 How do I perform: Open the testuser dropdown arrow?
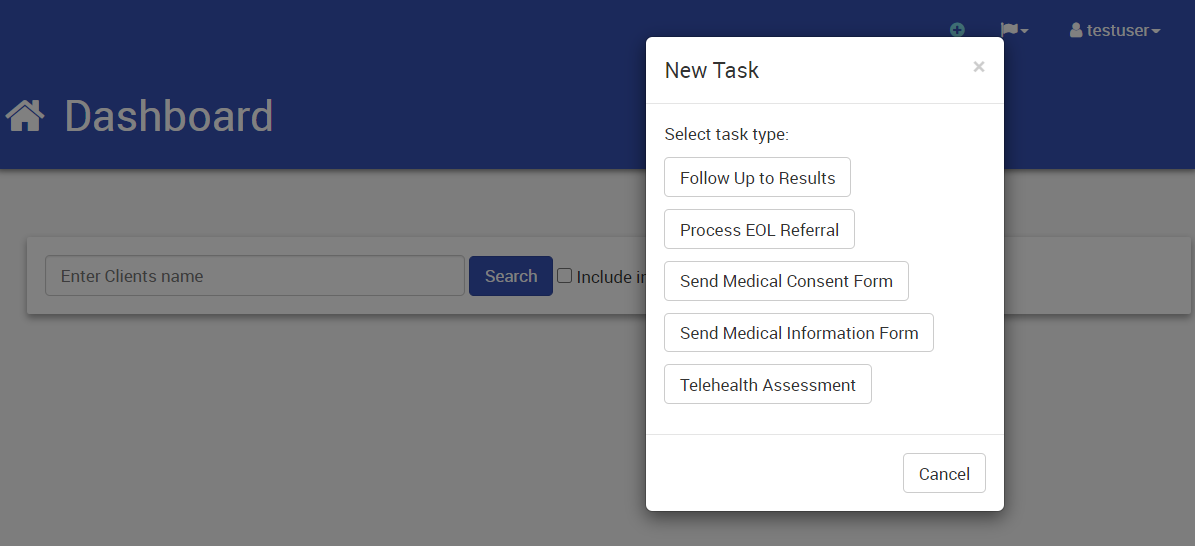pos(1156,32)
